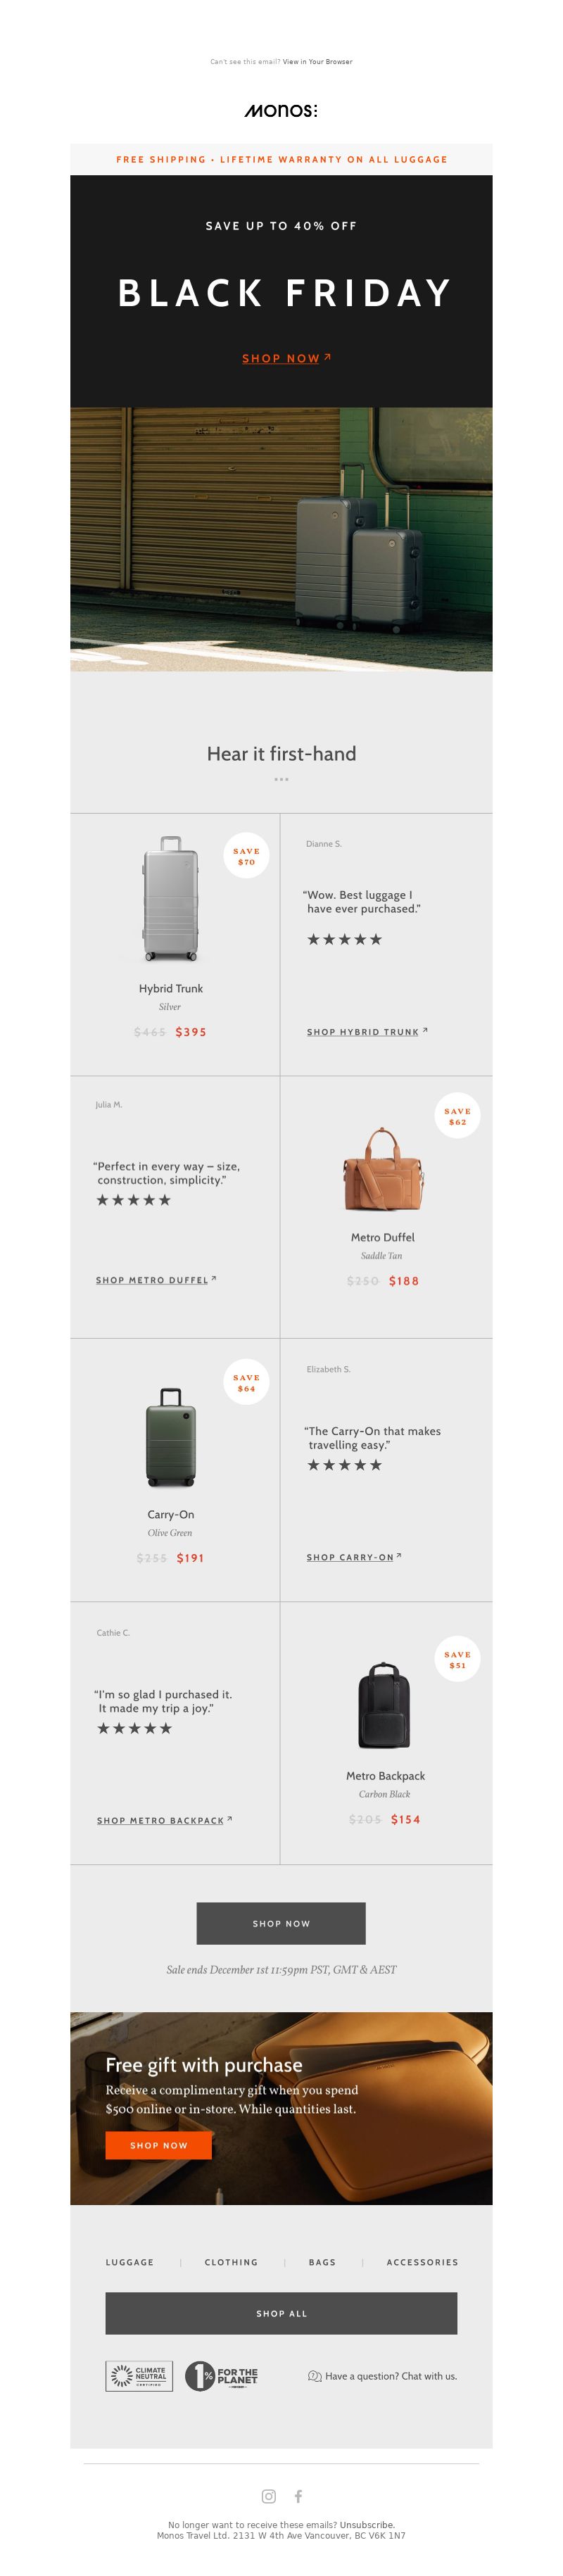Open the Facebook icon in footer

pyautogui.click(x=298, y=2496)
